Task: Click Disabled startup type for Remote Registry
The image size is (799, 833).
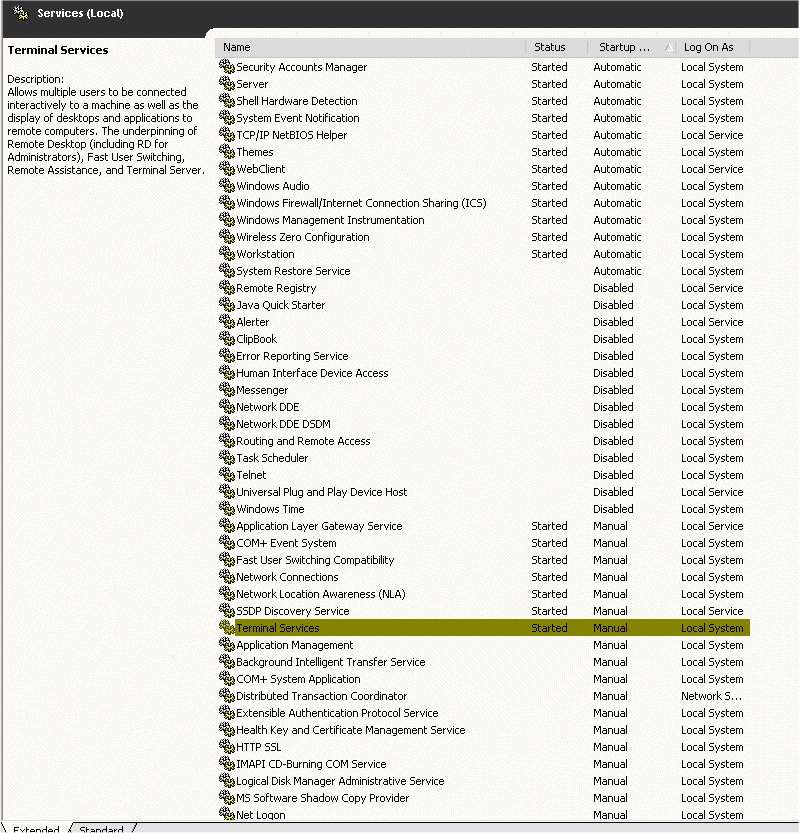Action: pos(613,288)
